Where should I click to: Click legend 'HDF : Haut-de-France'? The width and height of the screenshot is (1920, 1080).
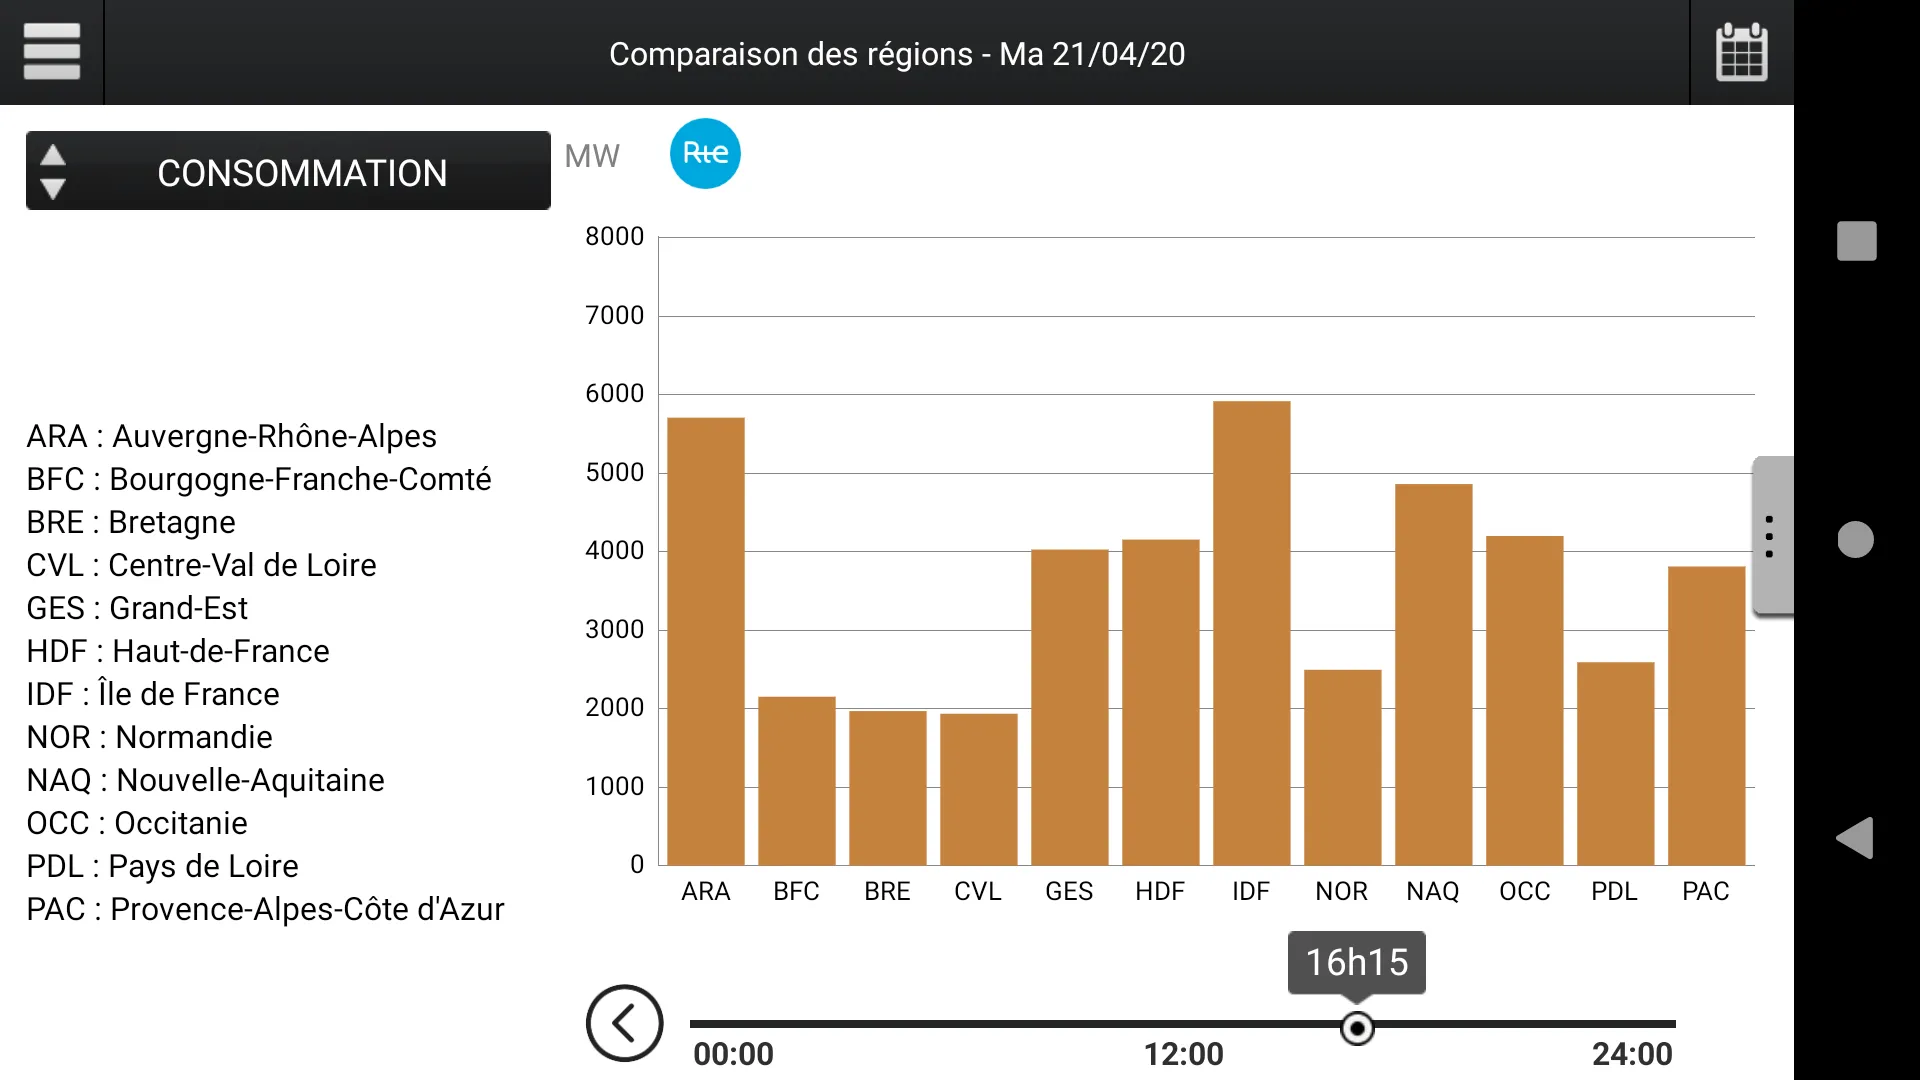tap(178, 652)
